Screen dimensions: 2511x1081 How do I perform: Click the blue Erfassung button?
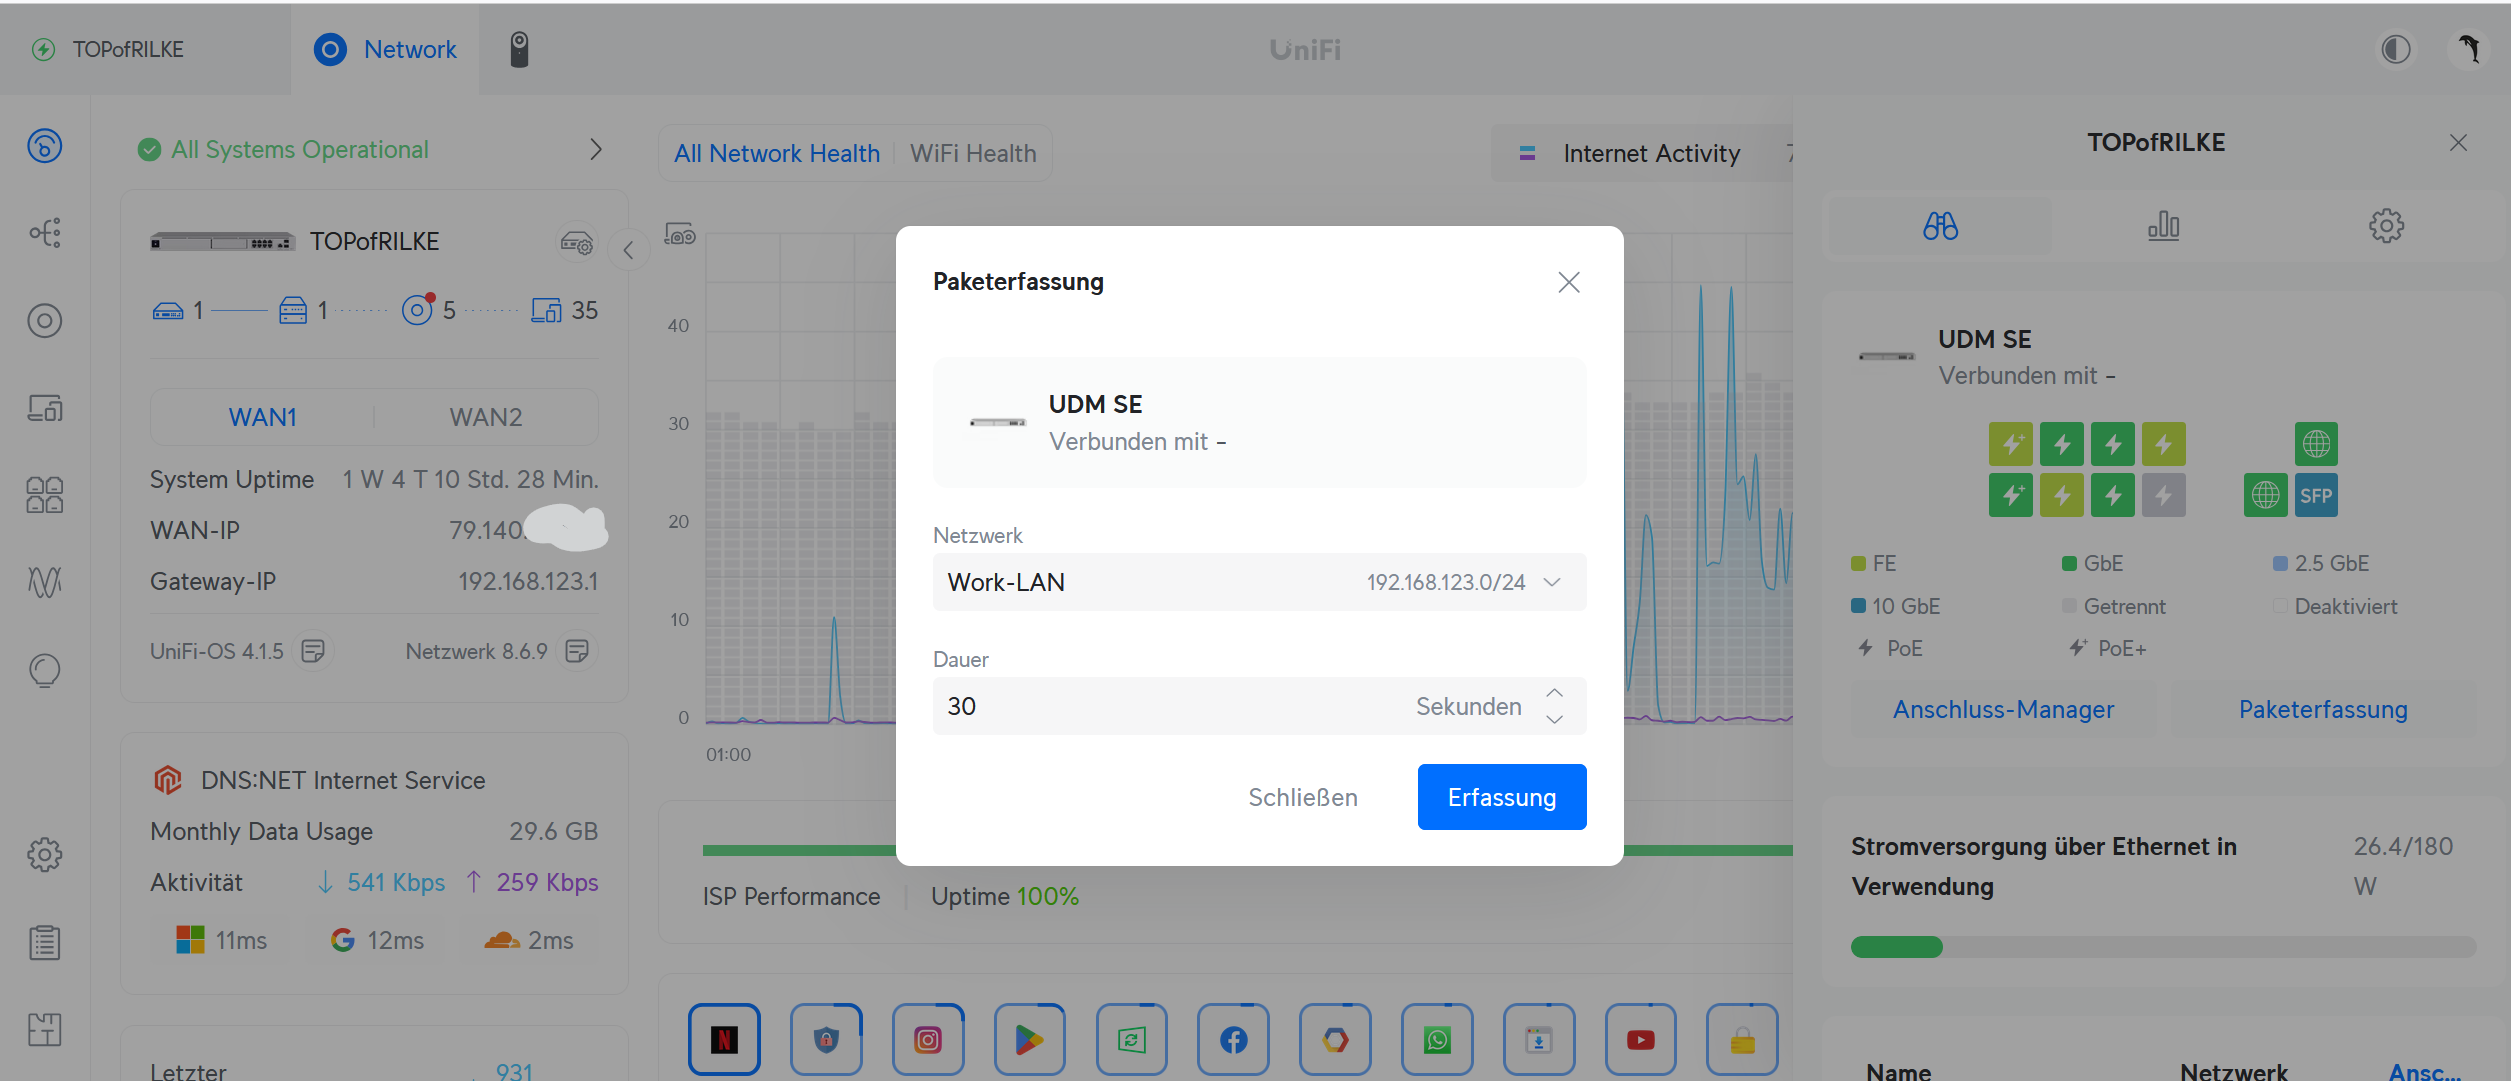[x=1502, y=797]
